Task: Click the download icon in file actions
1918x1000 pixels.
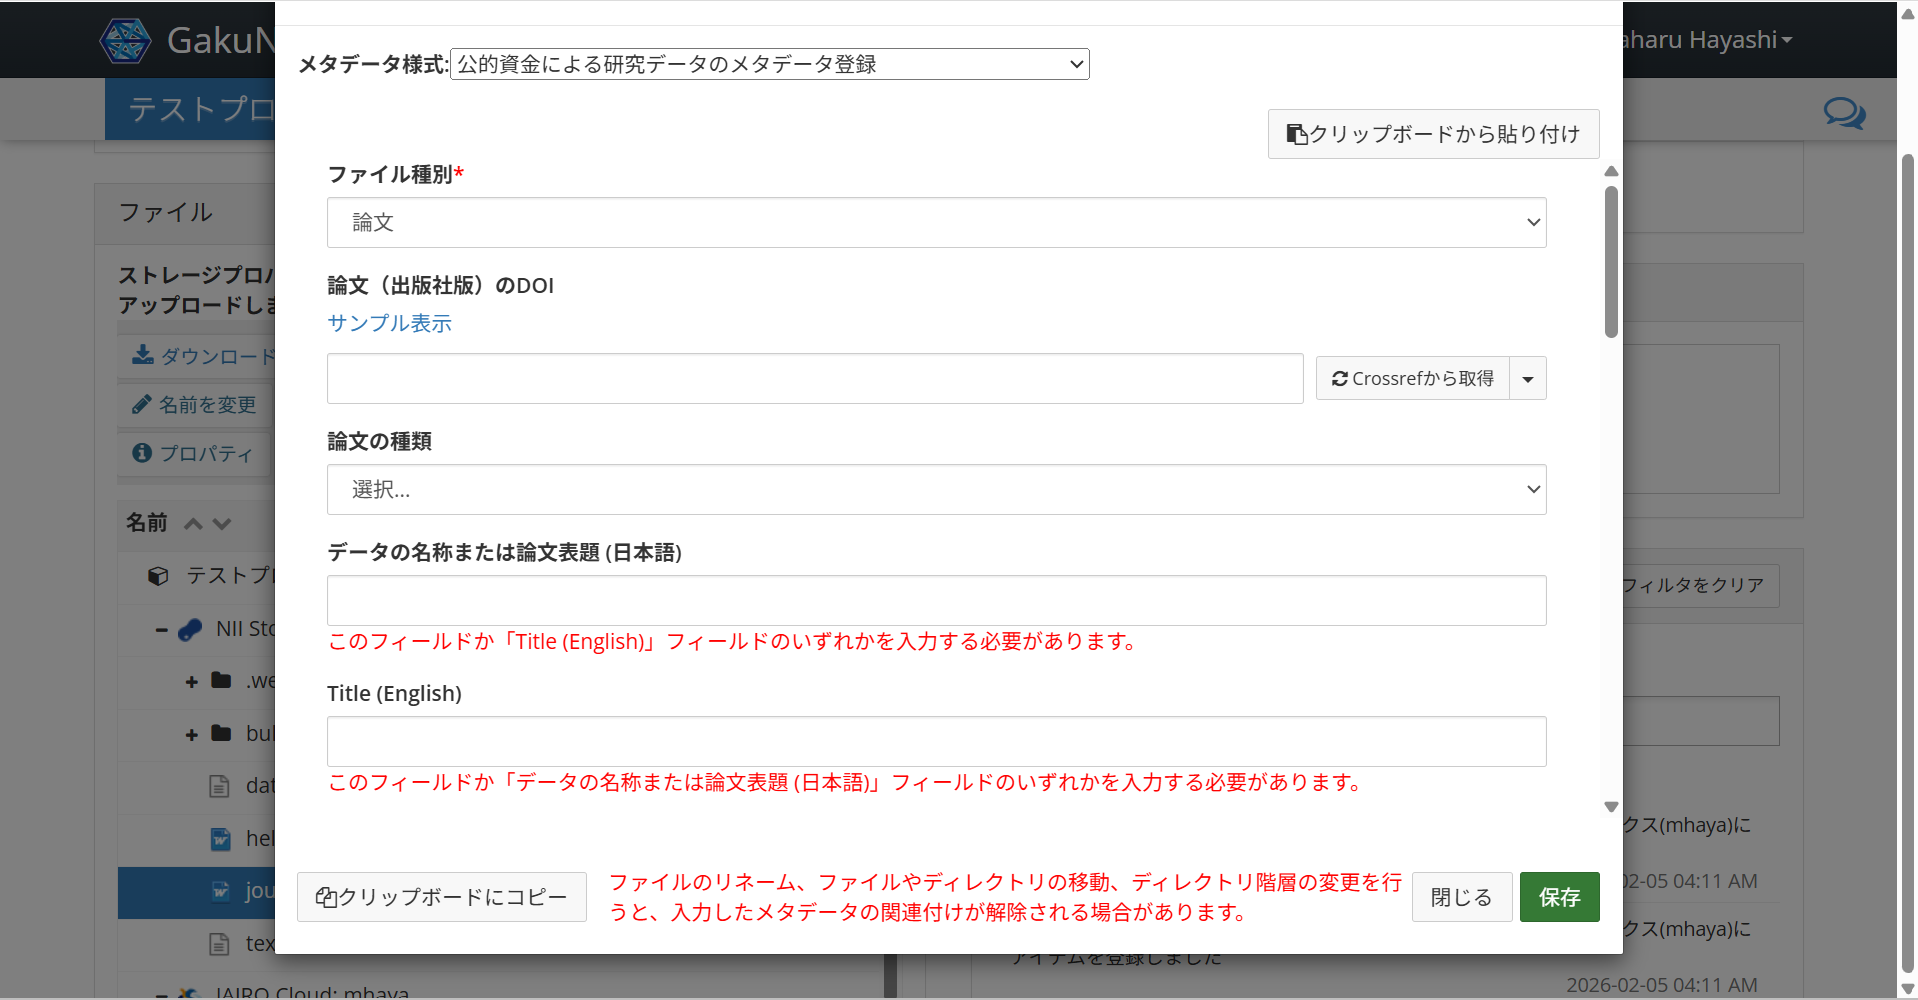Action: tap(142, 356)
